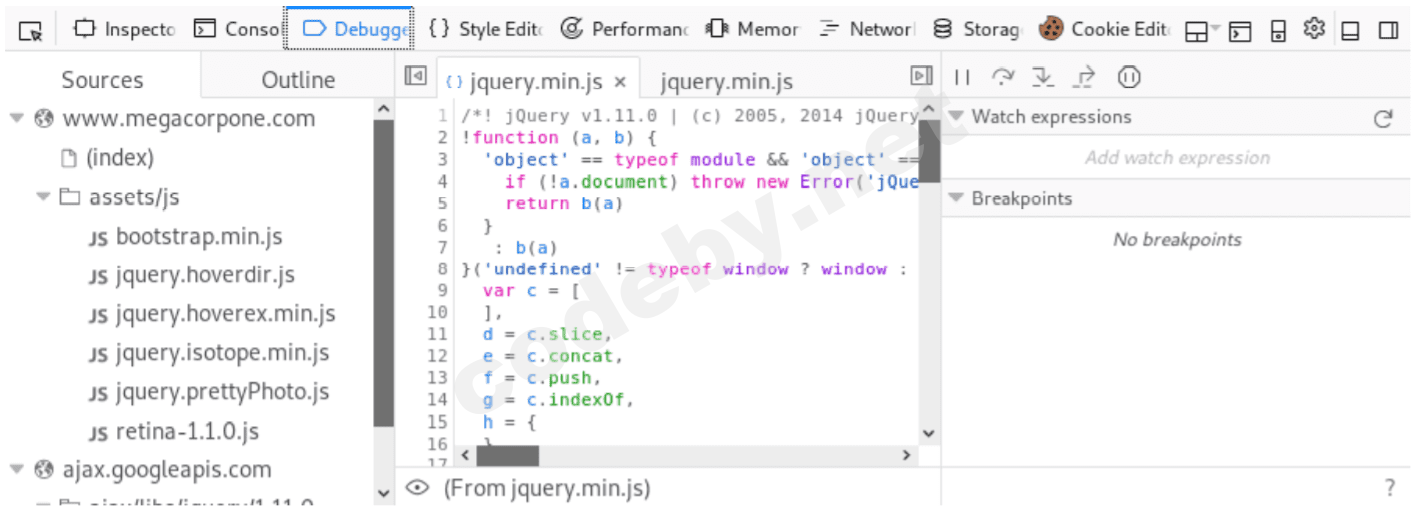Image resolution: width=1416 pixels, height=514 pixels.
Task: Click the Step In button
Action: (x=1044, y=77)
